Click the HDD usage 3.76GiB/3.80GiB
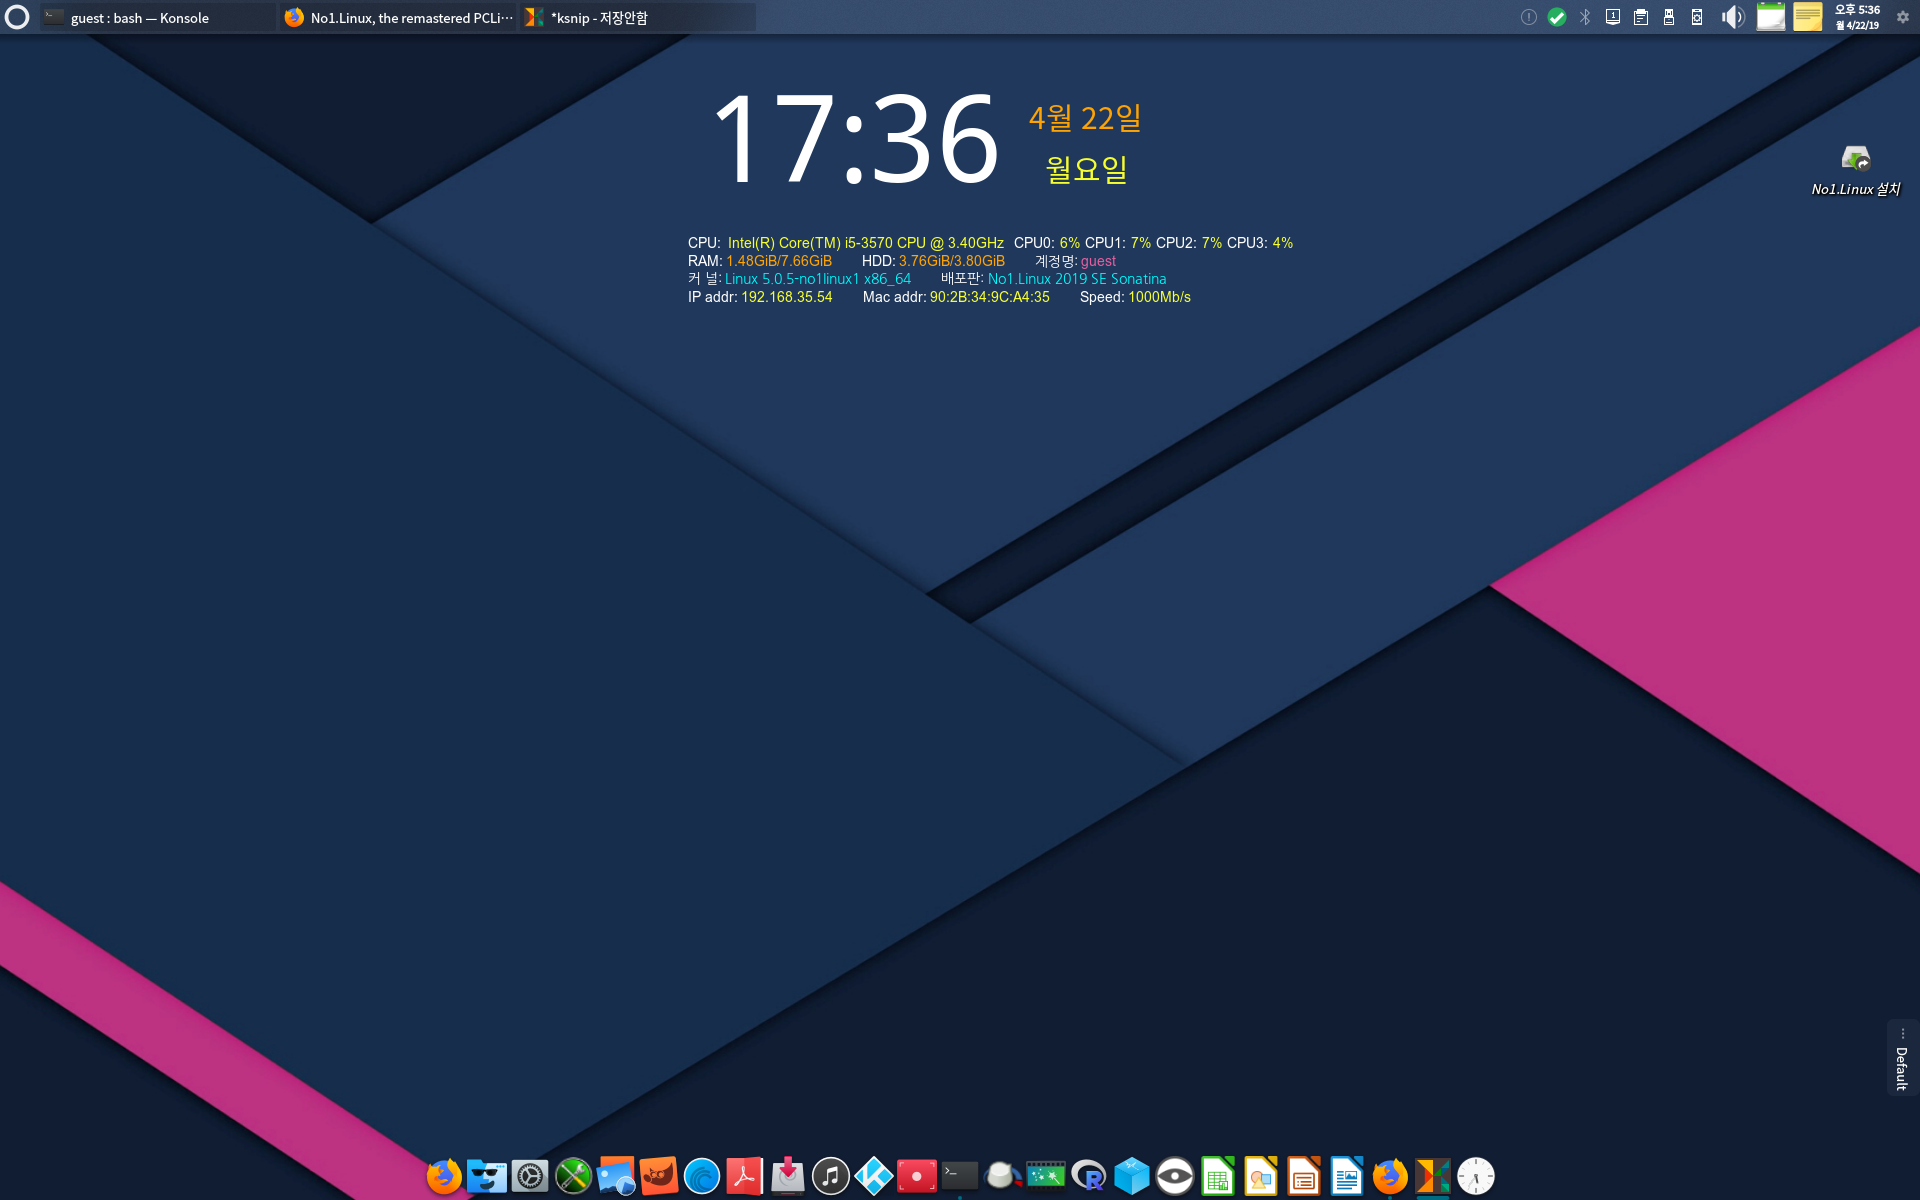This screenshot has height=1200, width=1920. point(952,261)
